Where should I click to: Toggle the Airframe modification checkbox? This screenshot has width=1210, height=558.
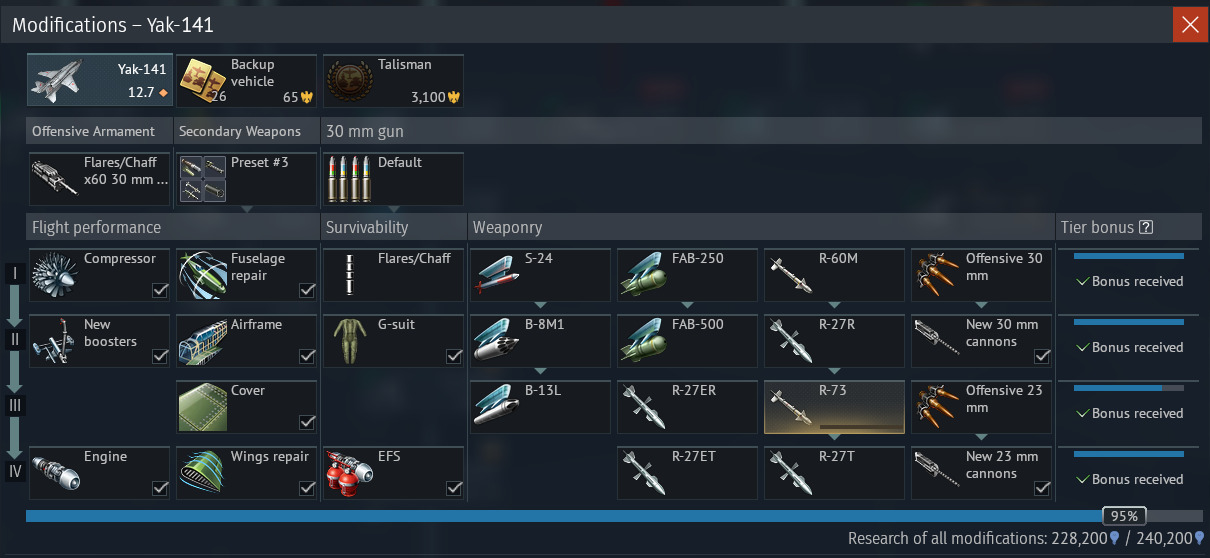[307, 356]
